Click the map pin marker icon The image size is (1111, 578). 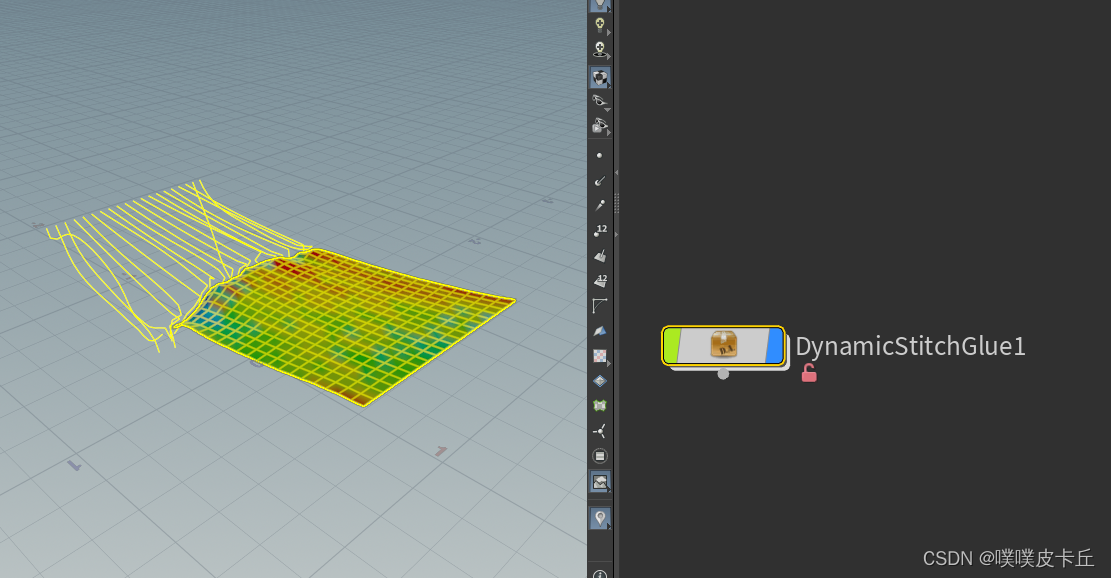click(599, 518)
